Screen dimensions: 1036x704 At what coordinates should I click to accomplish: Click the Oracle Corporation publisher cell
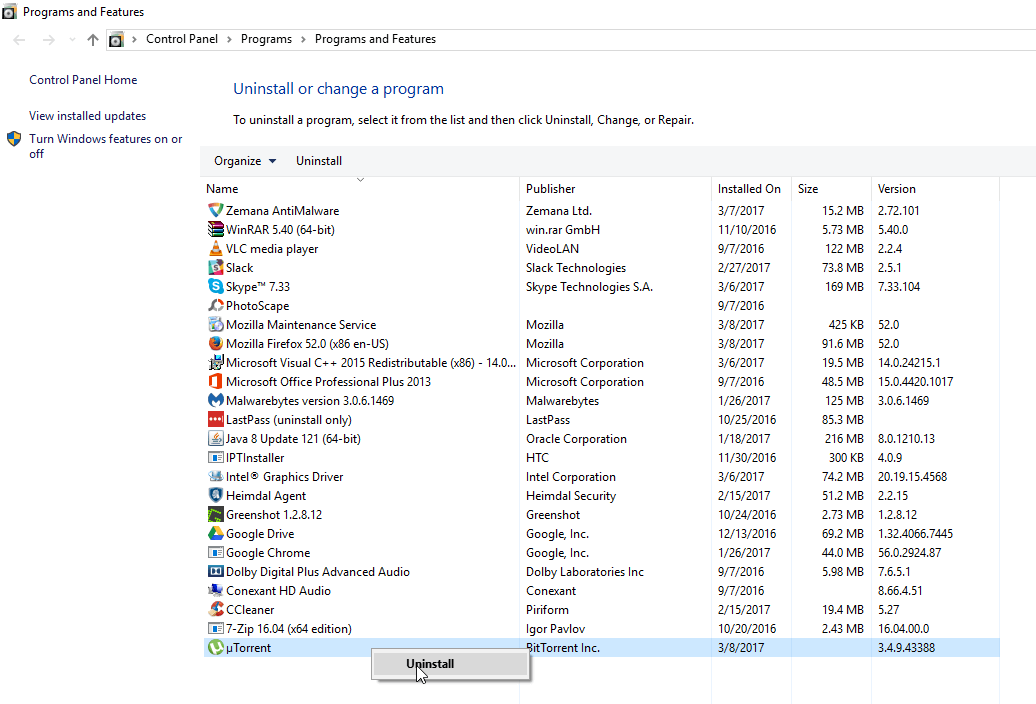click(576, 439)
